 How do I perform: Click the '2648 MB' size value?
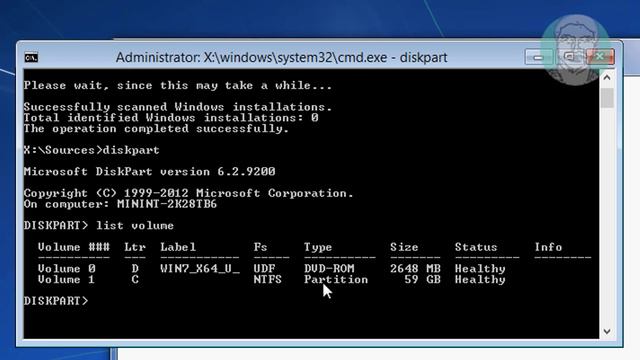click(415, 269)
